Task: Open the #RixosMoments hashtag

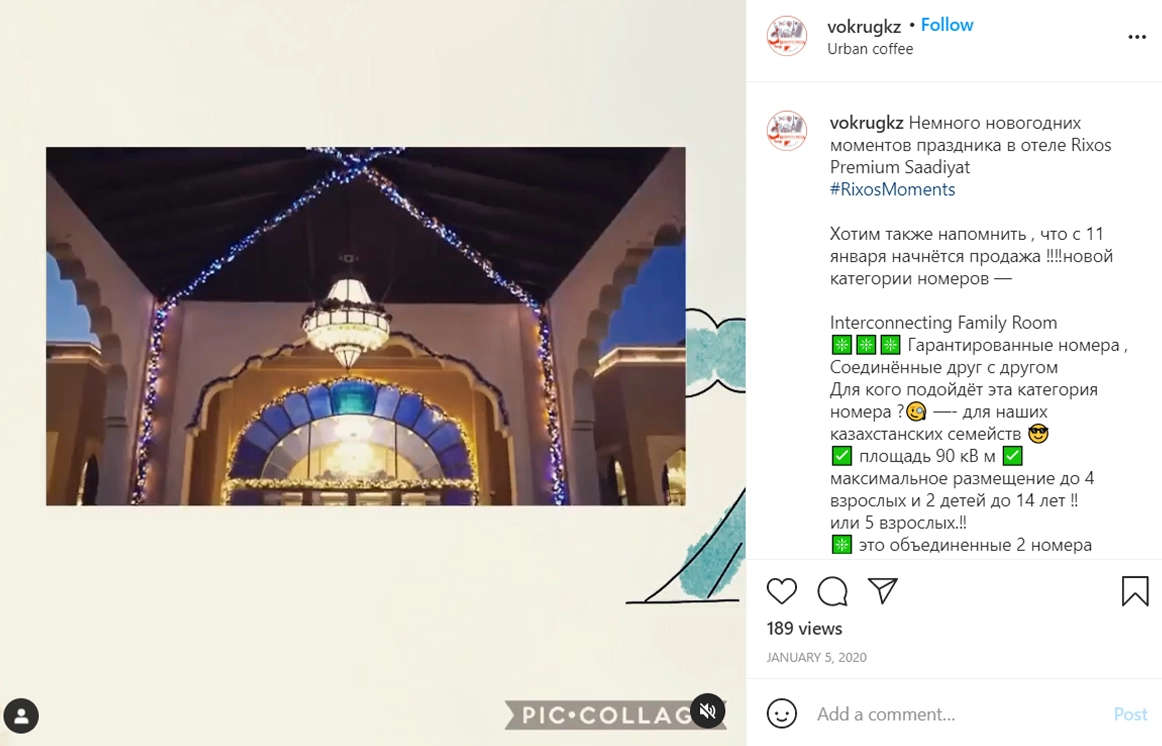Action: tap(892, 190)
